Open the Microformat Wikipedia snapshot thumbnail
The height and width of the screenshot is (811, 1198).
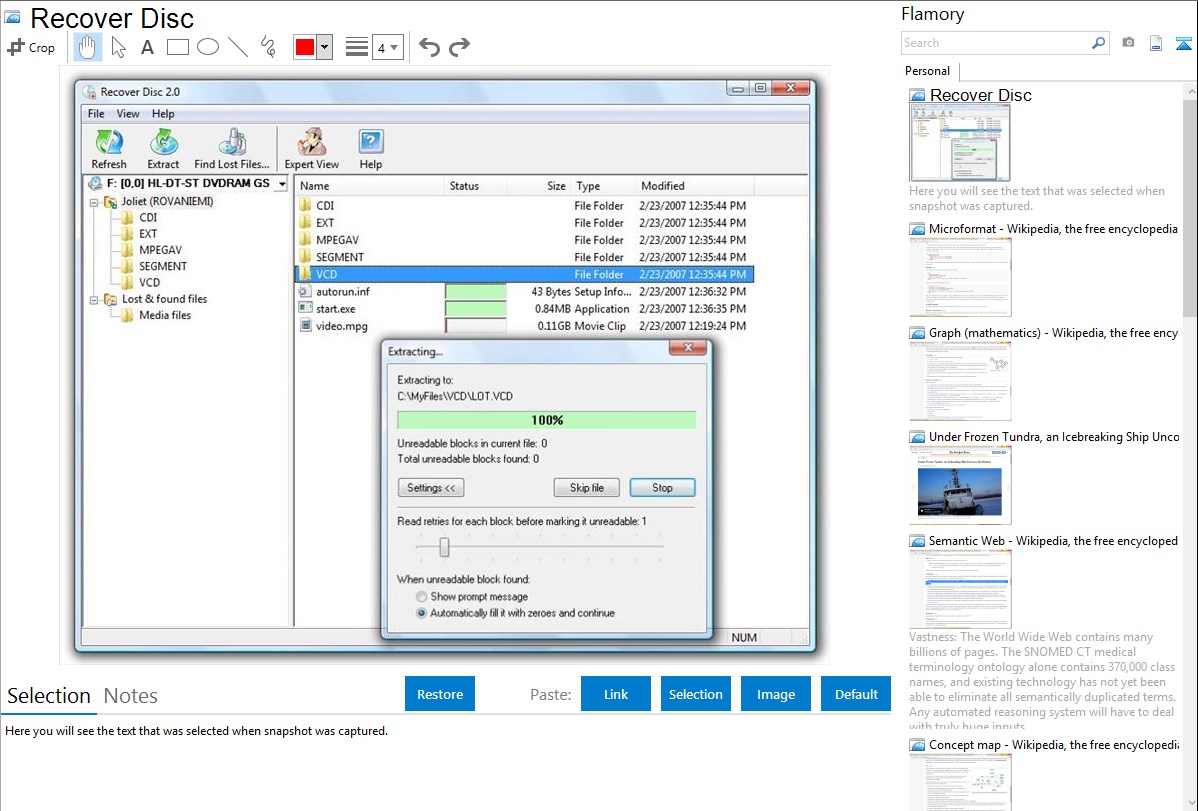click(960, 277)
